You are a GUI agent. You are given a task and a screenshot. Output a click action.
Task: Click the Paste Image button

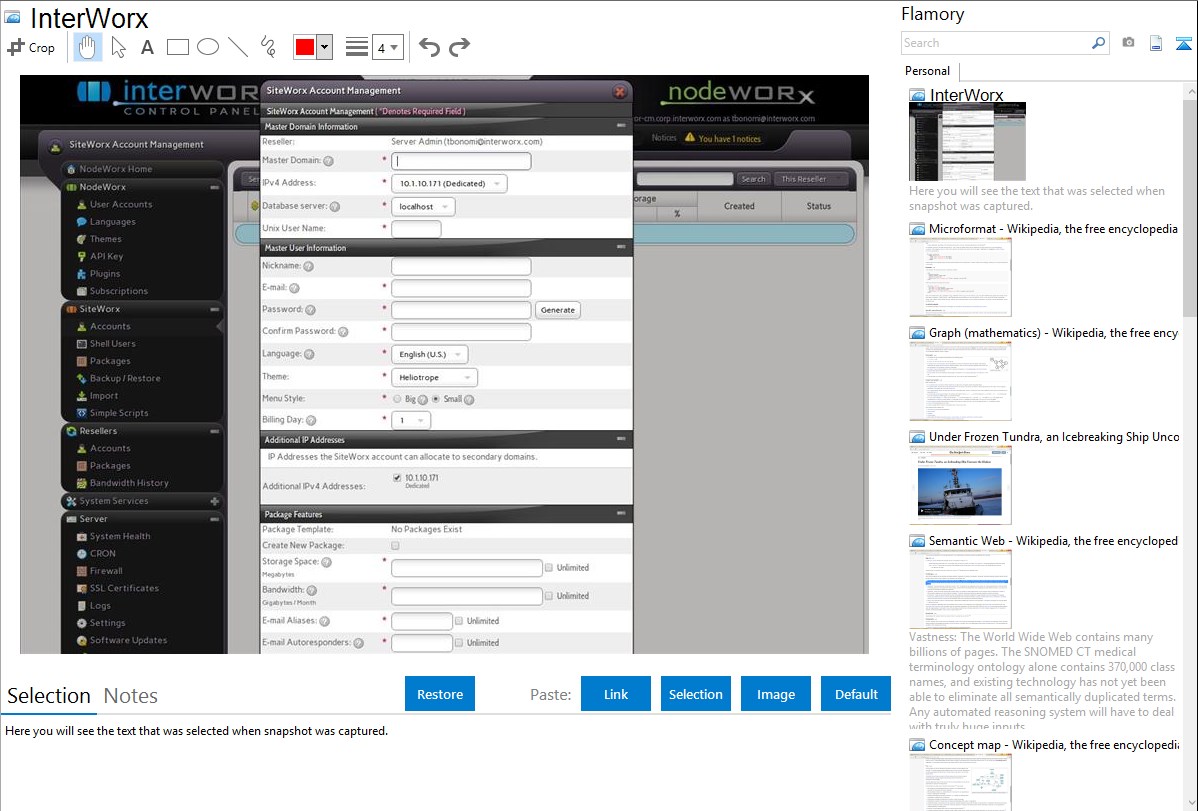776,694
